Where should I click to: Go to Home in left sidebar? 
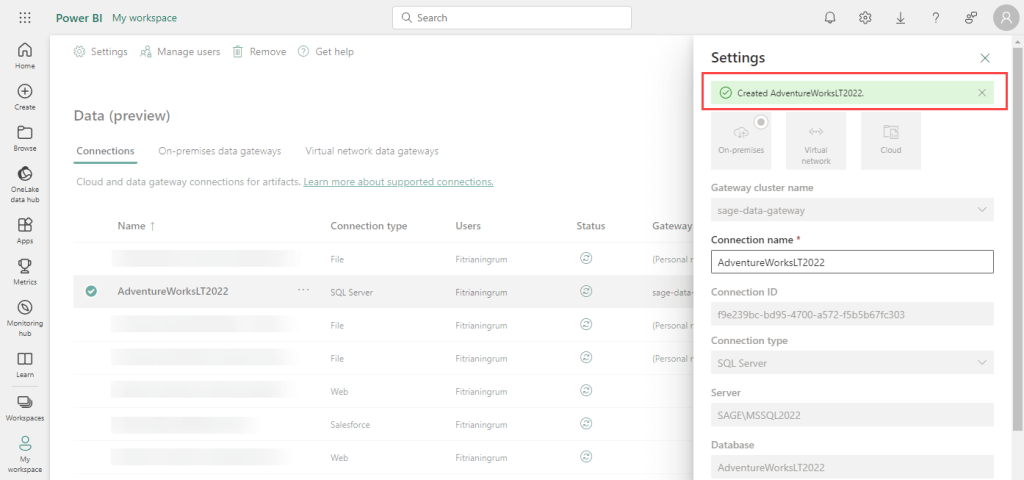(x=25, y=56)
